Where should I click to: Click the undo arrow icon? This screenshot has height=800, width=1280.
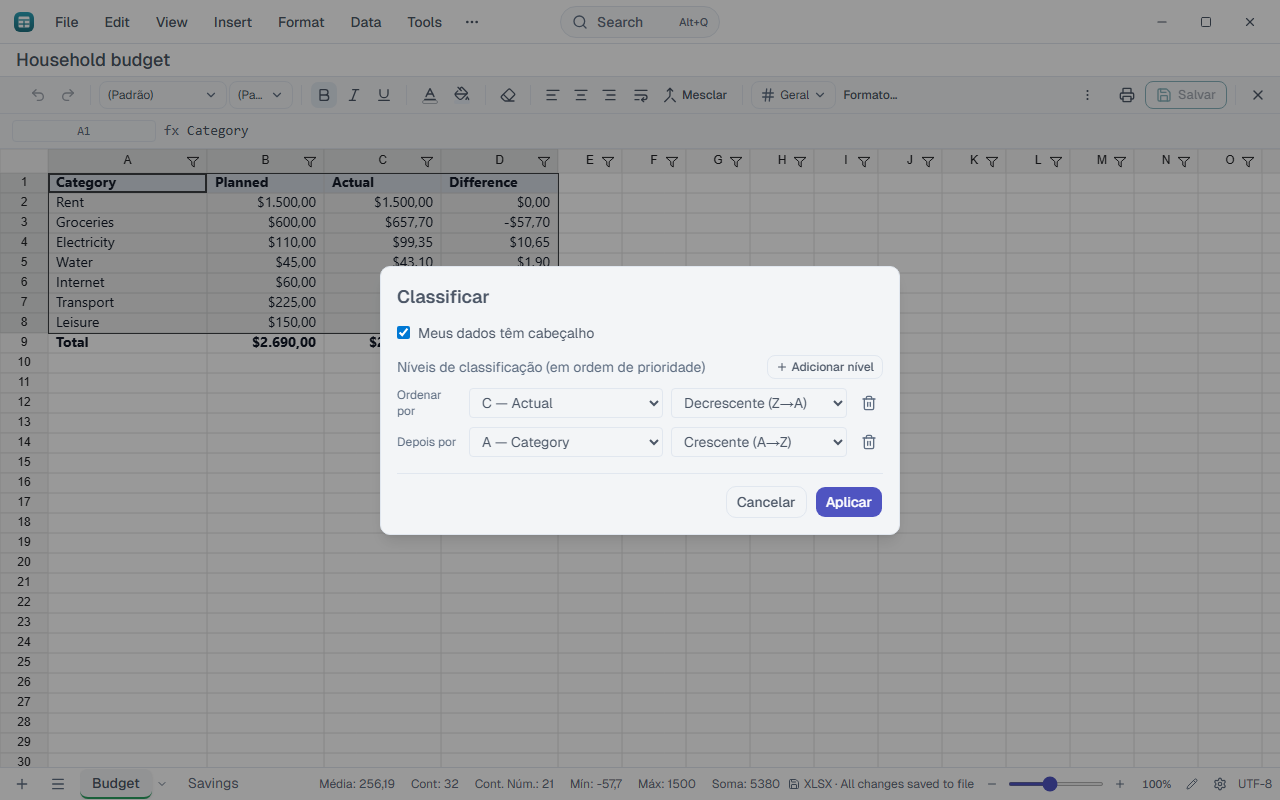(x=38, y=95)
